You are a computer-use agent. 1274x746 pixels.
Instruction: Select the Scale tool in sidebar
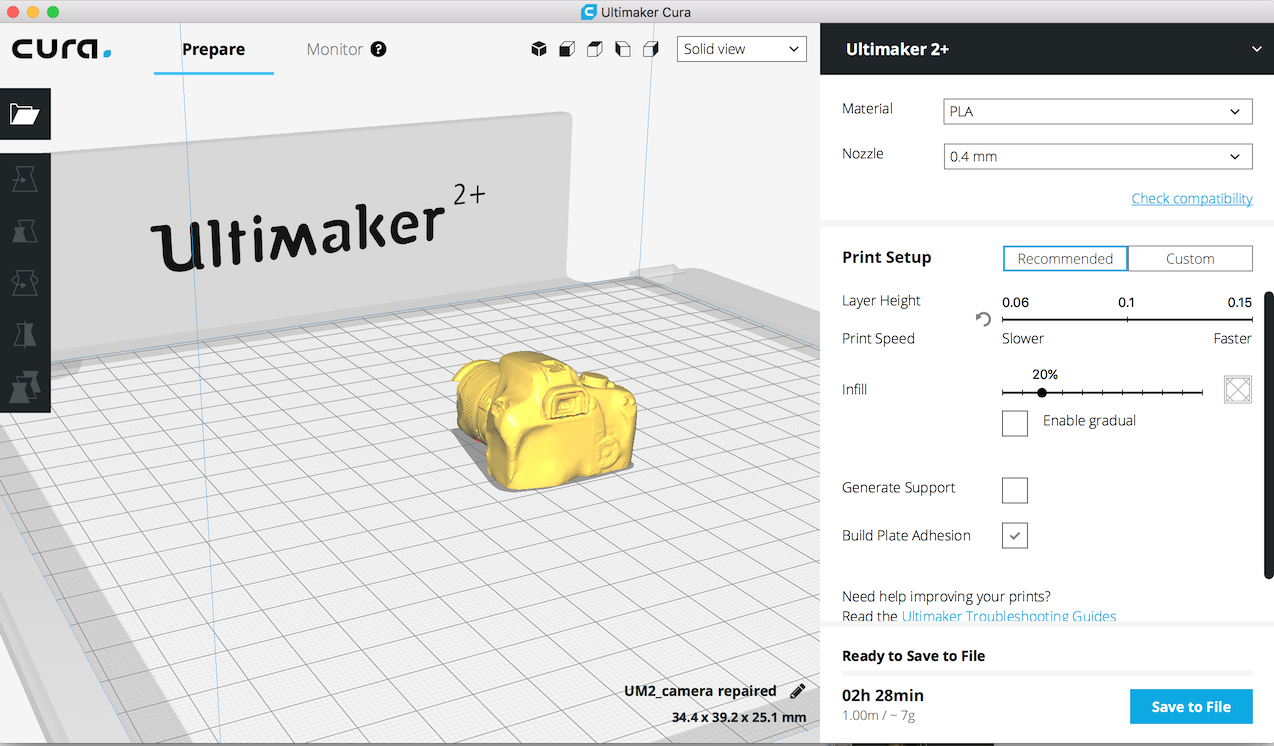coord(25,231)
